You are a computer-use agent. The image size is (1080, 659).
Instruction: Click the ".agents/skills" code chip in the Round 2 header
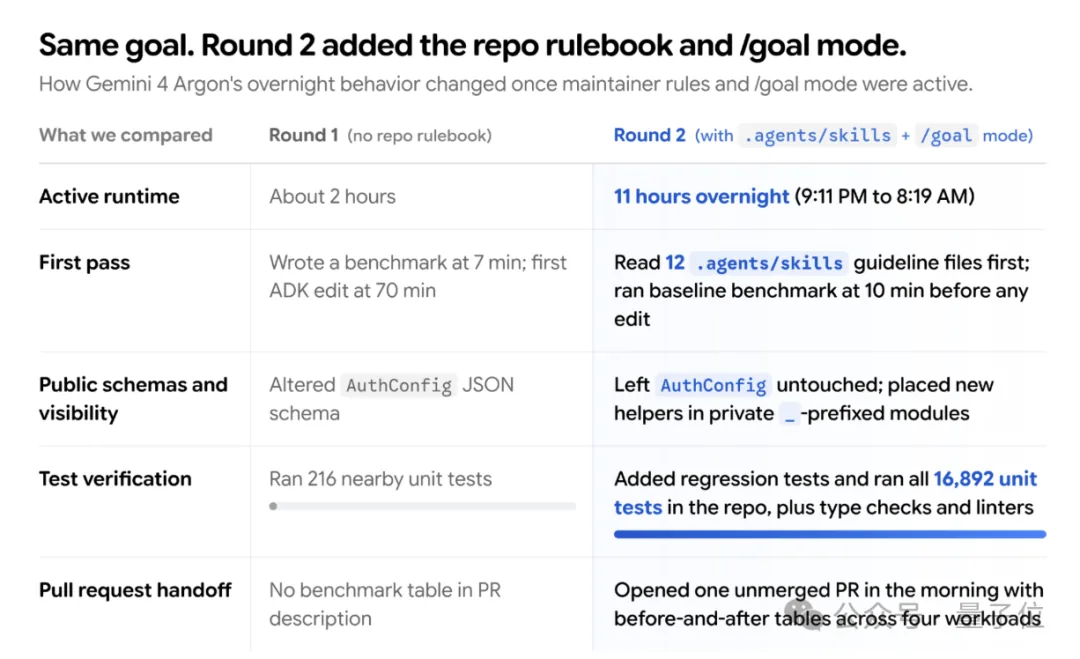818,136
